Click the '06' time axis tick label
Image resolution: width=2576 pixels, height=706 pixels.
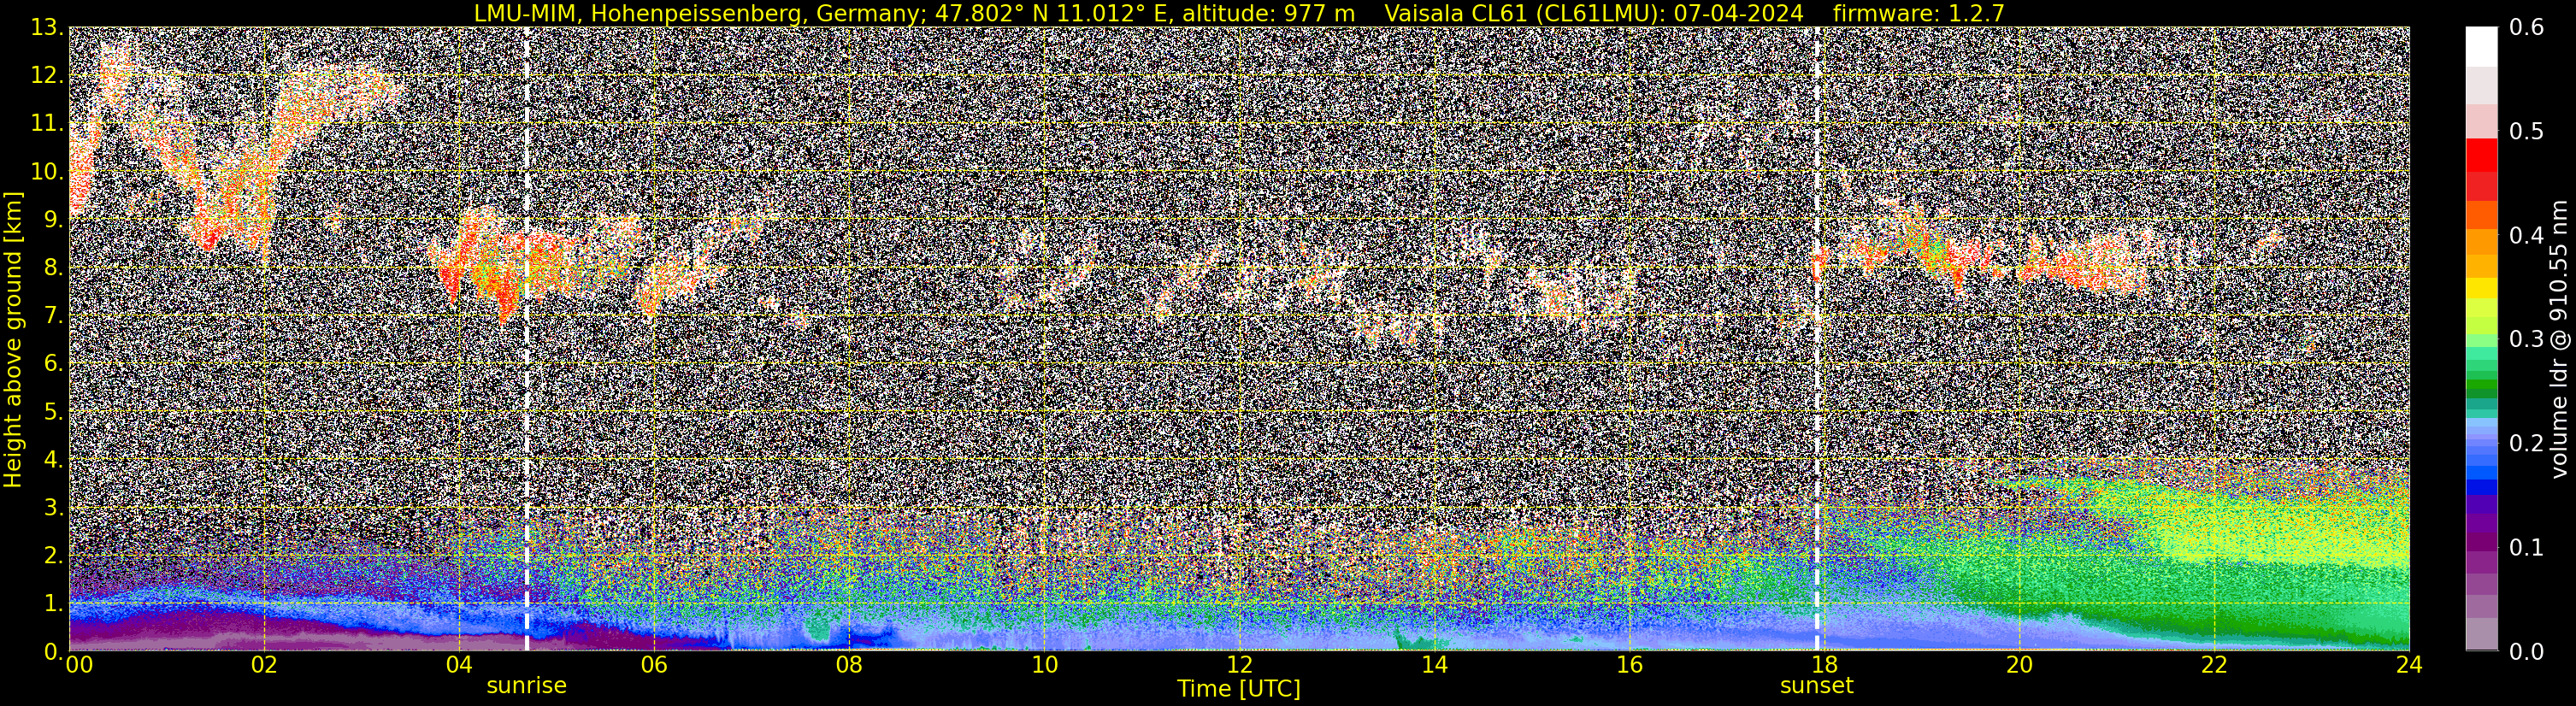coord(653,665)
